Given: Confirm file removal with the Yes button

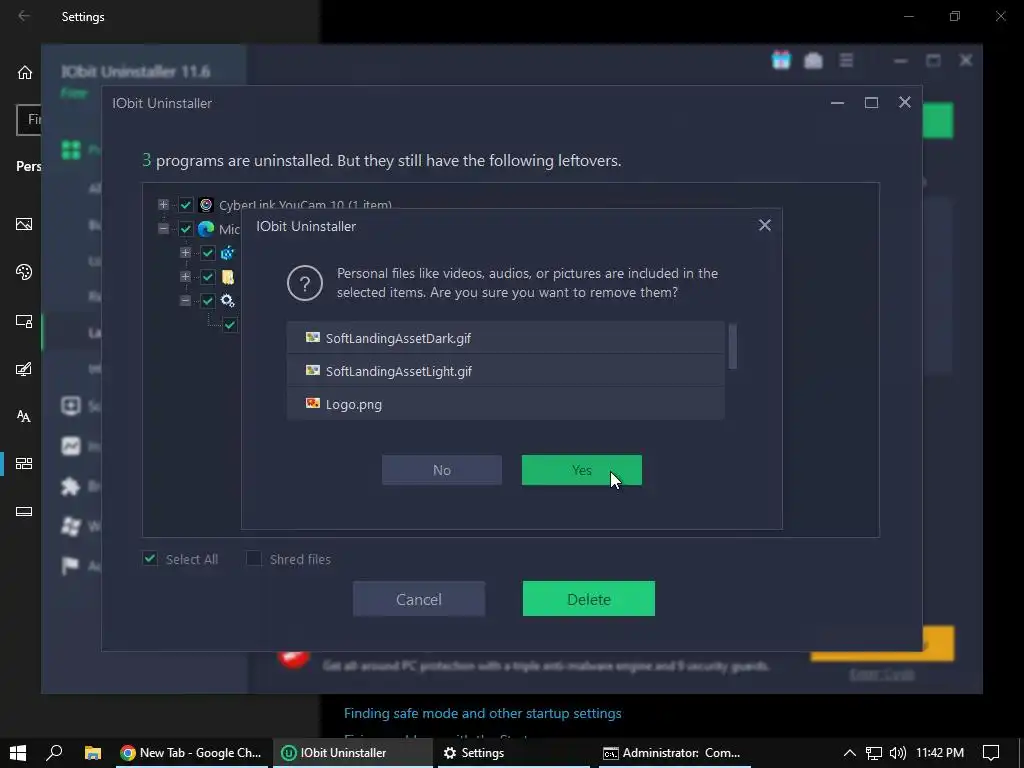Looking at the screenshot, I should point(581,470).
